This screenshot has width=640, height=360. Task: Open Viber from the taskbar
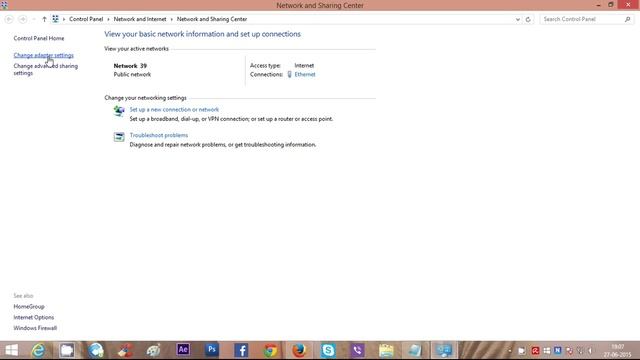tap(357, 350)
